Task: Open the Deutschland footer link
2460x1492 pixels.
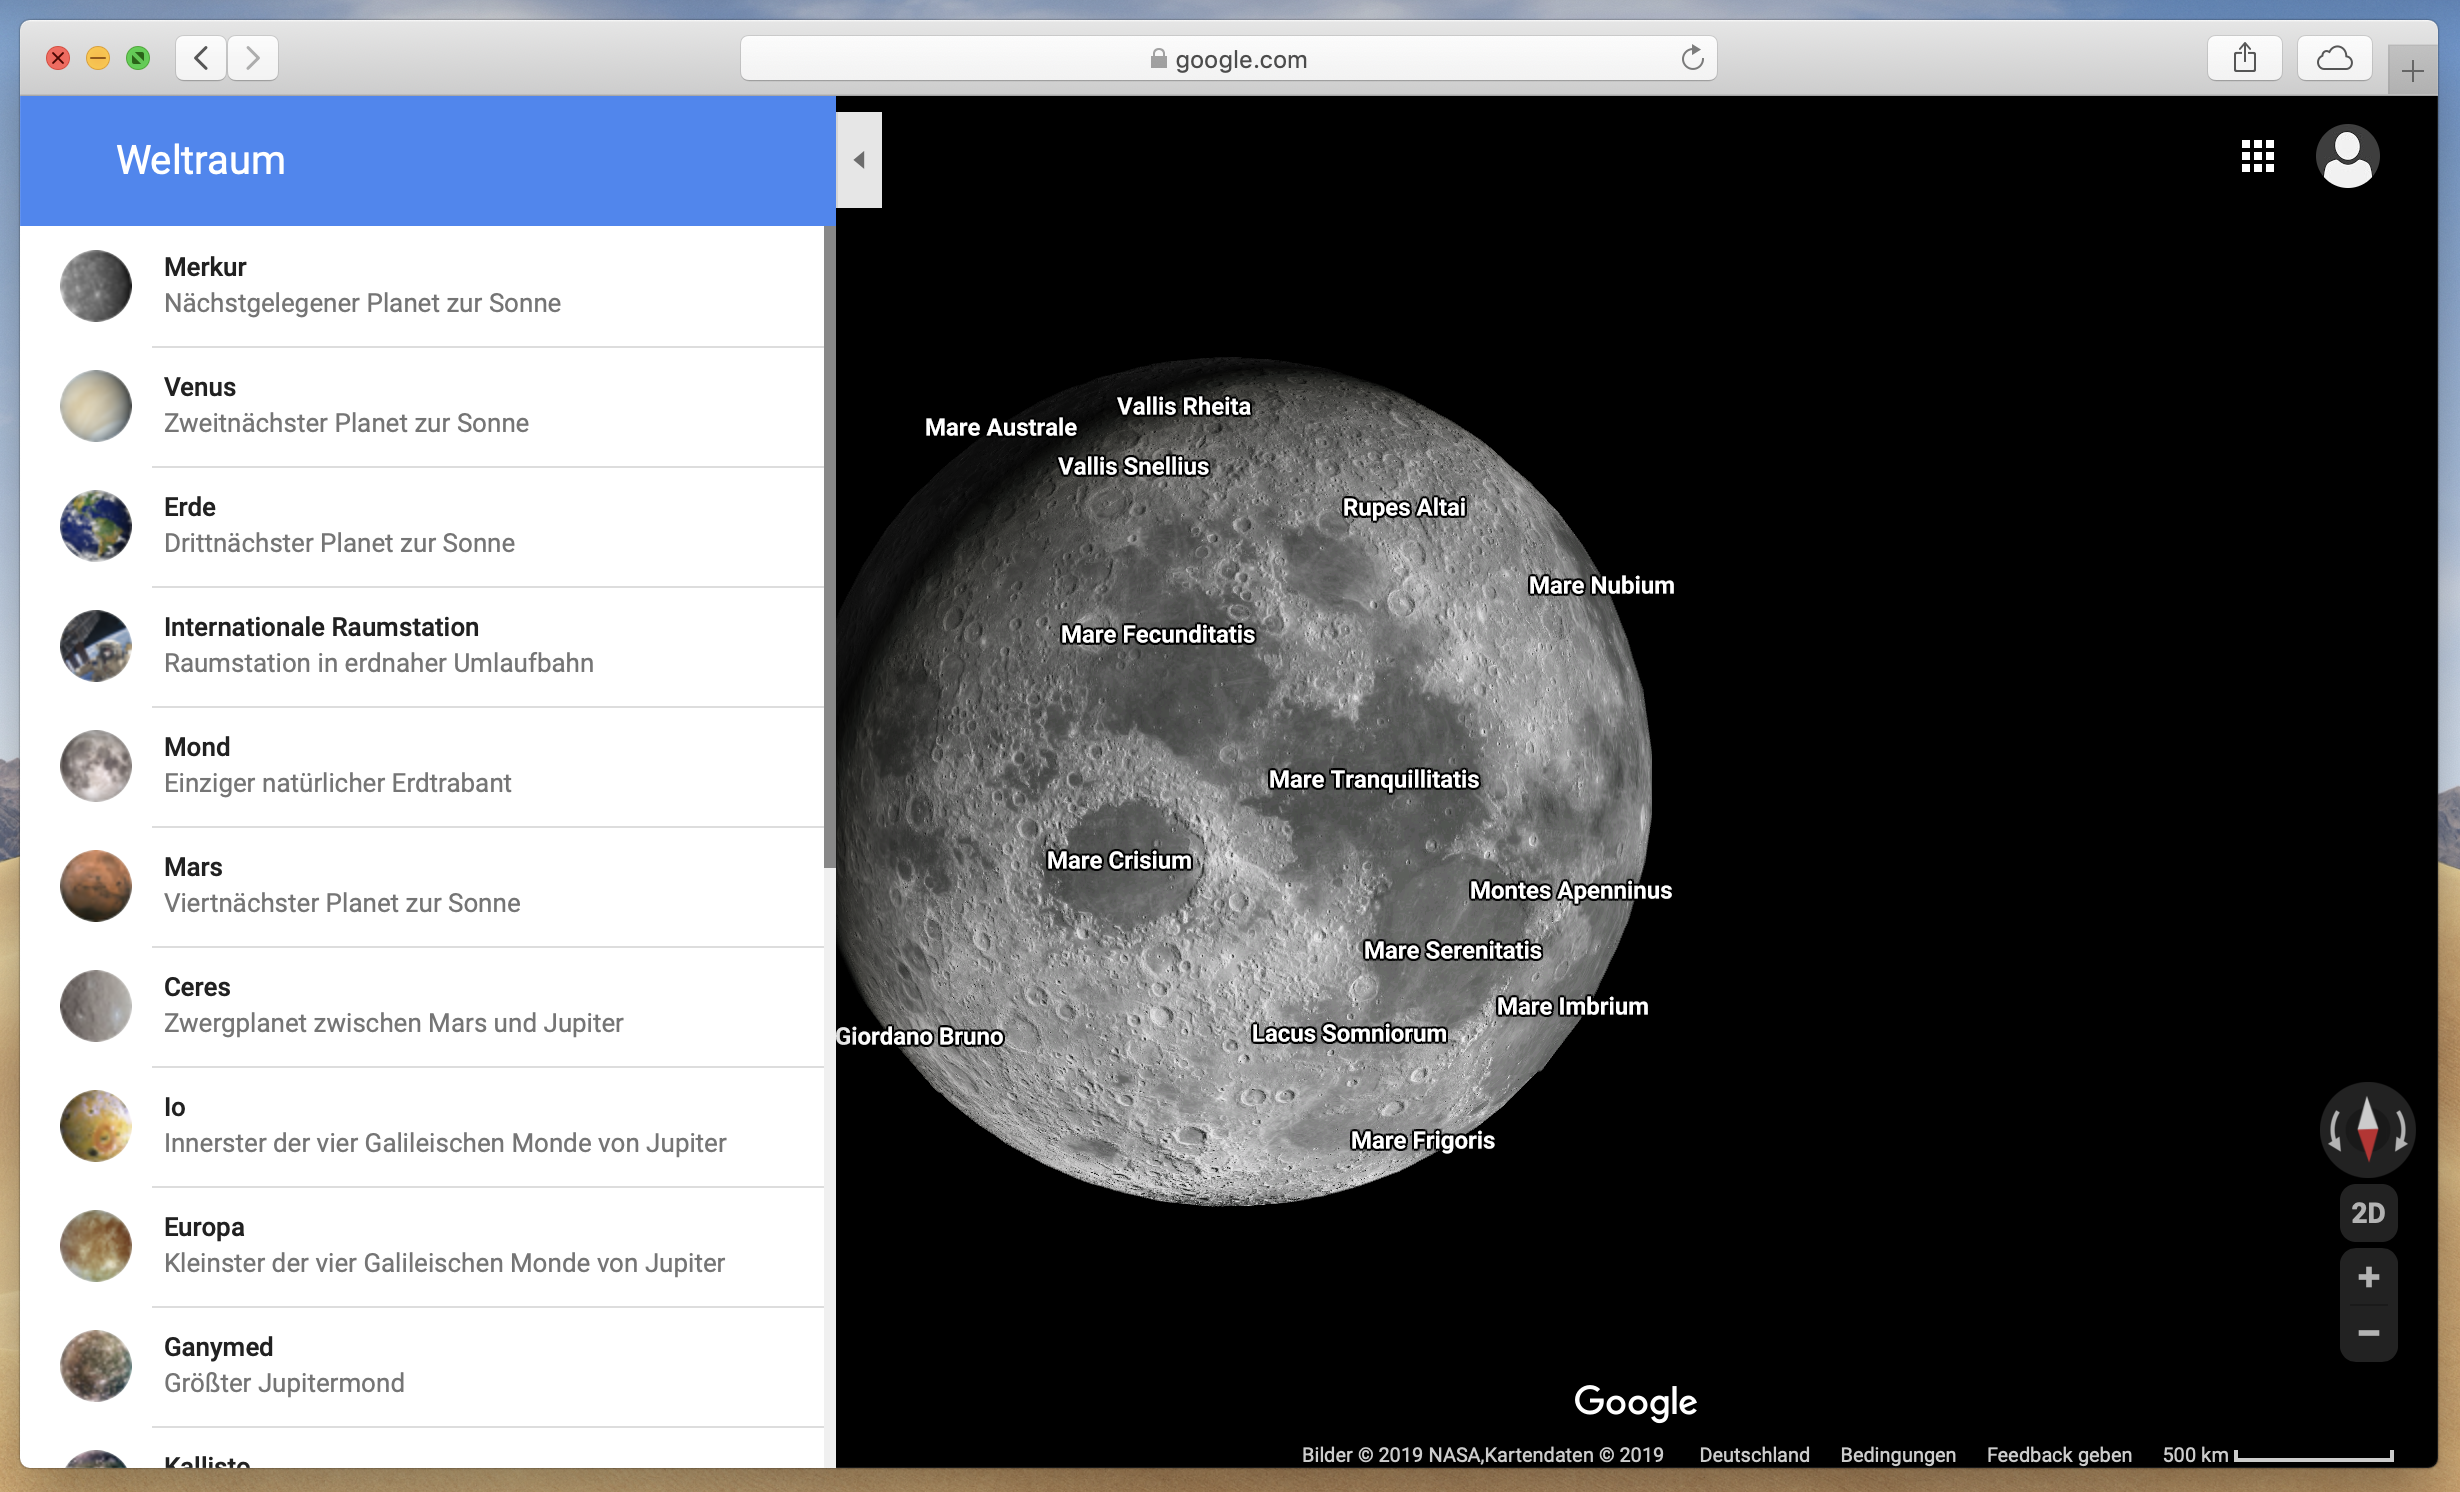Action: click(x=1754, y=1454)
